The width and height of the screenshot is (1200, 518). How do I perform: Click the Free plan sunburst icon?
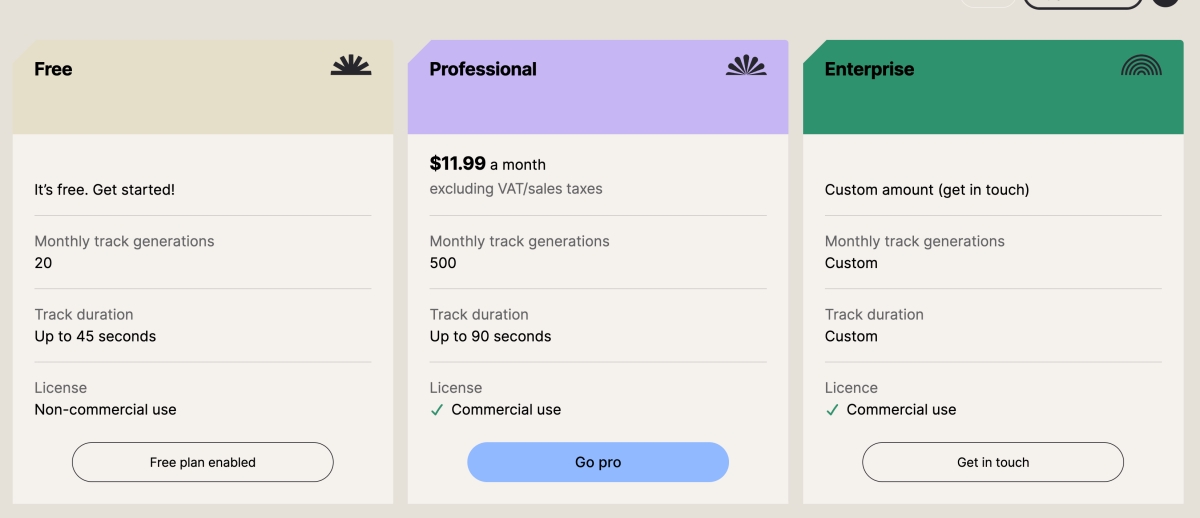tap(351, 66)
